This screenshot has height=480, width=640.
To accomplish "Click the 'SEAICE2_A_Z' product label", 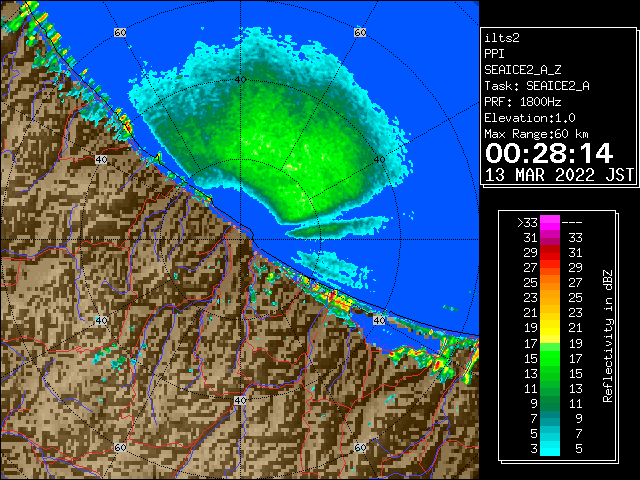I will (523, 70).
